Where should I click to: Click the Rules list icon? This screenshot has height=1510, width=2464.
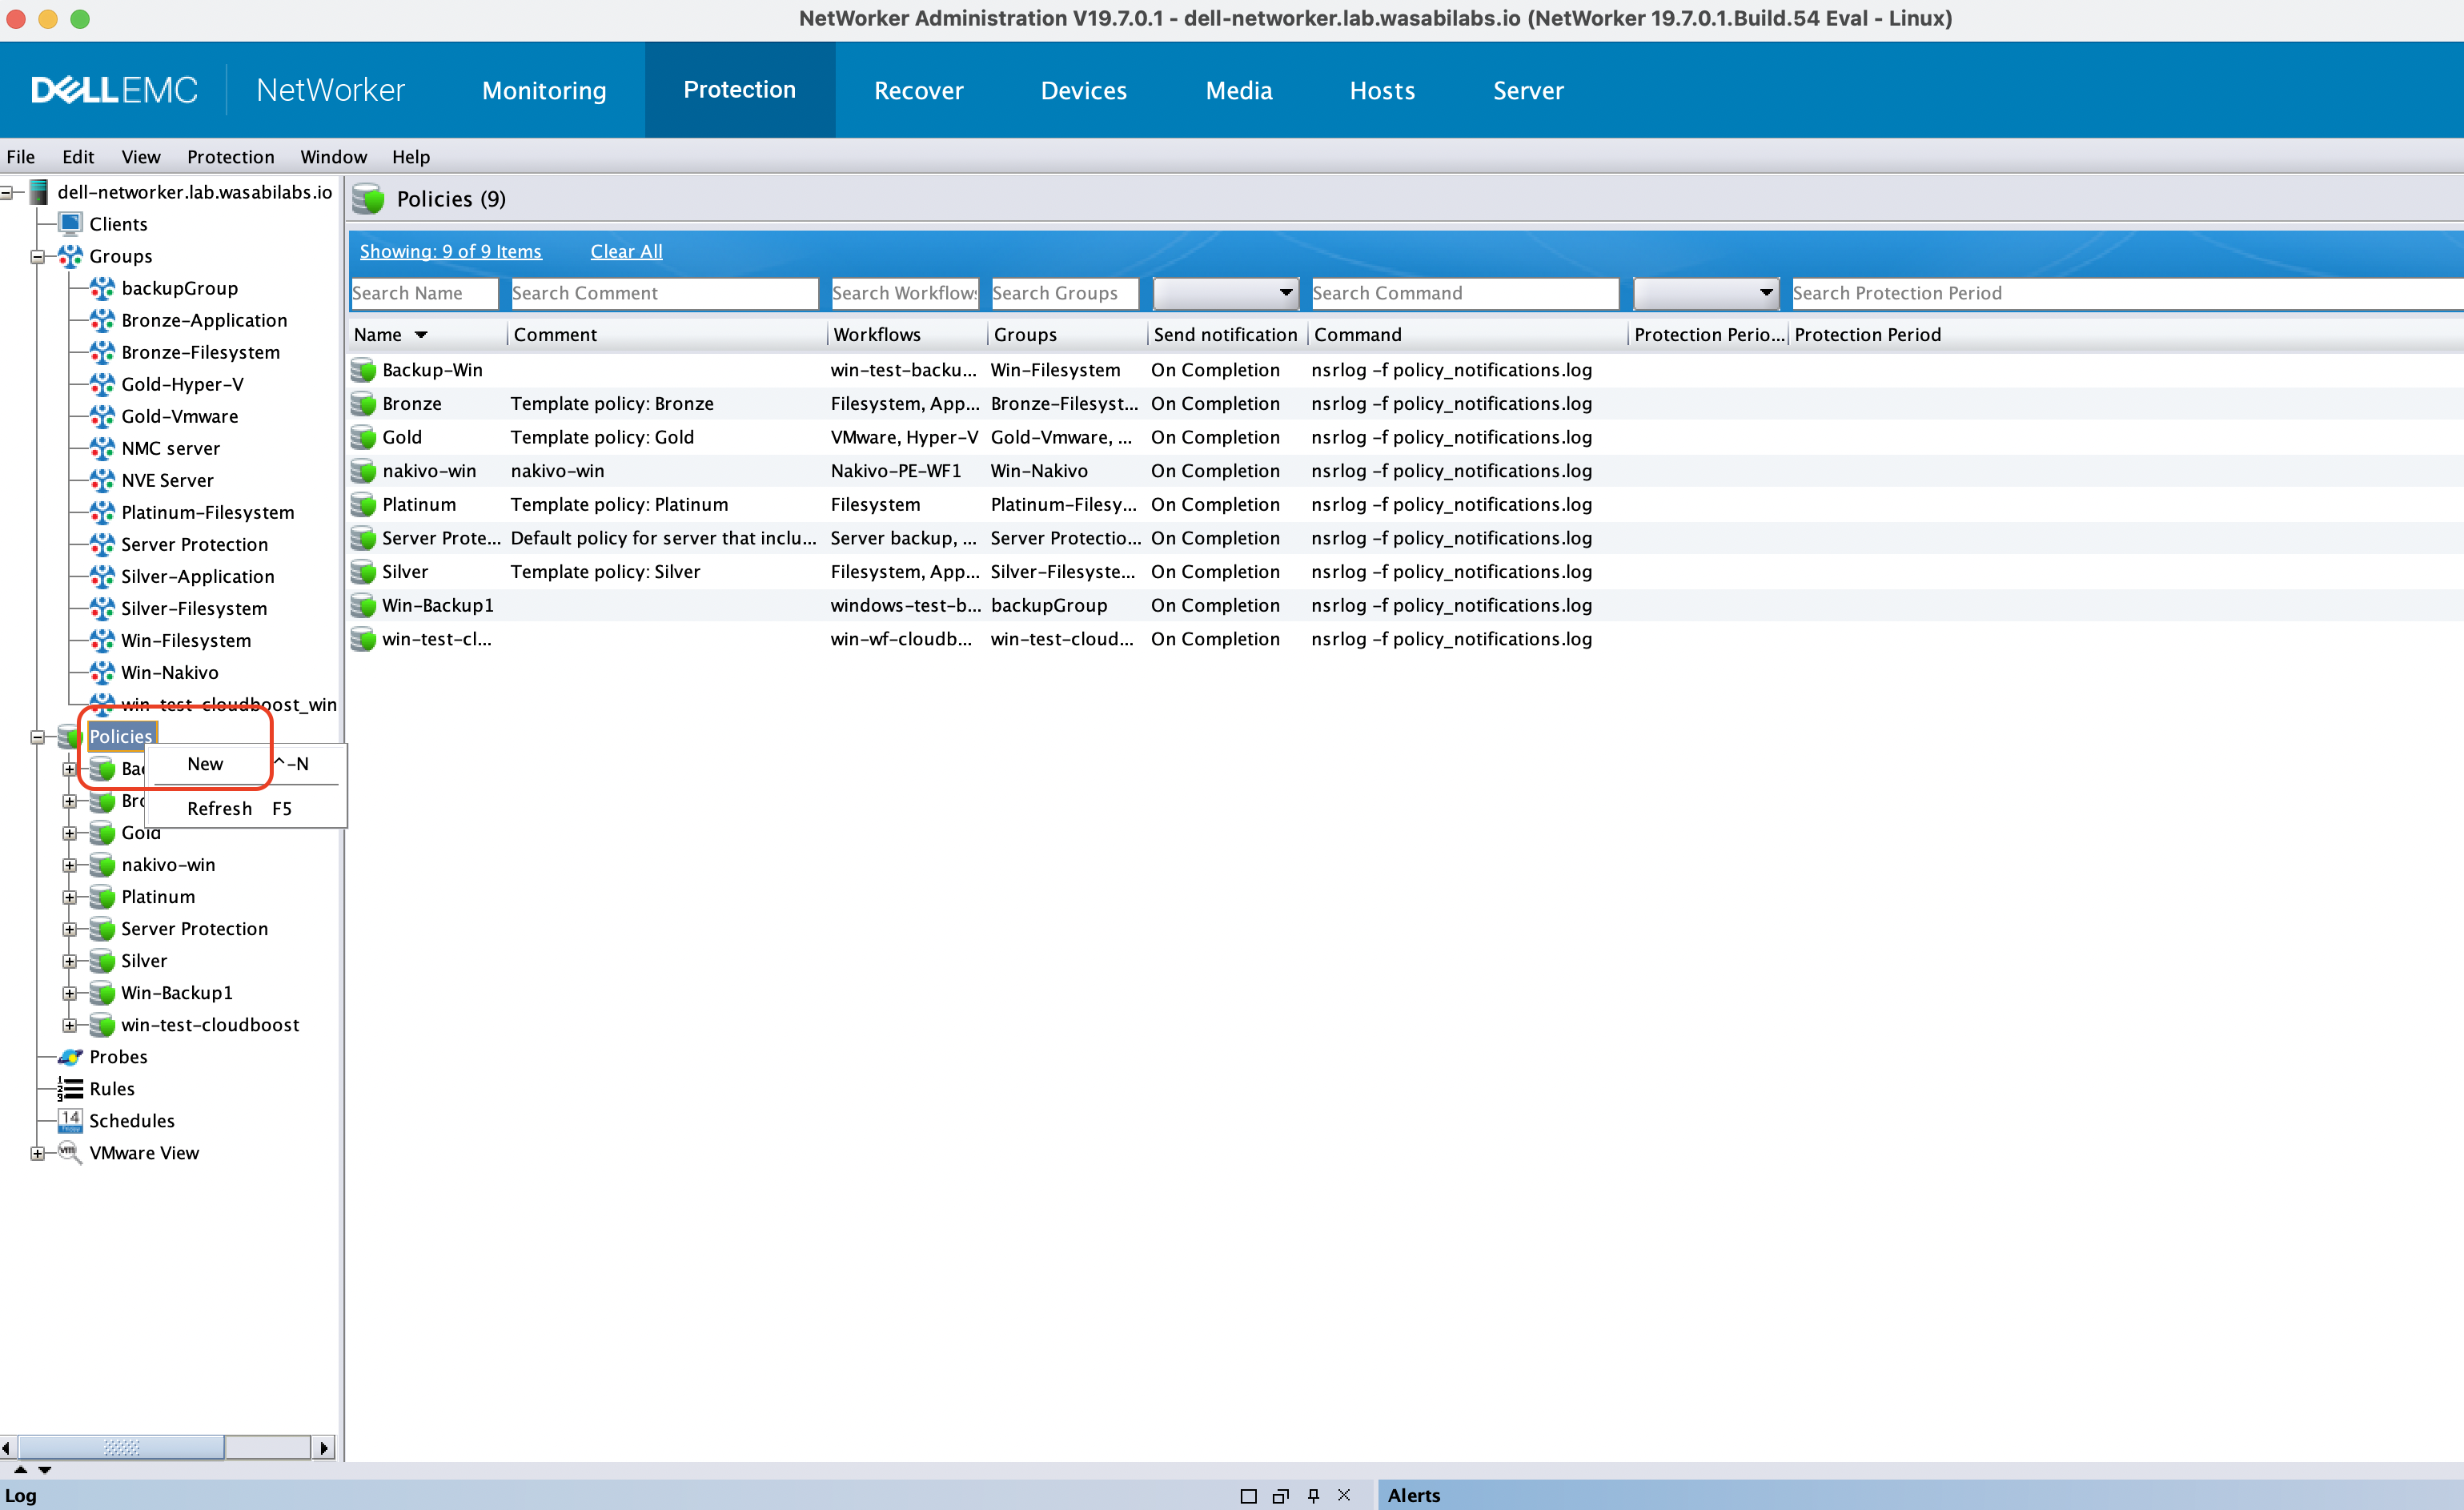pyautogui.click(x=70, y=1089)
